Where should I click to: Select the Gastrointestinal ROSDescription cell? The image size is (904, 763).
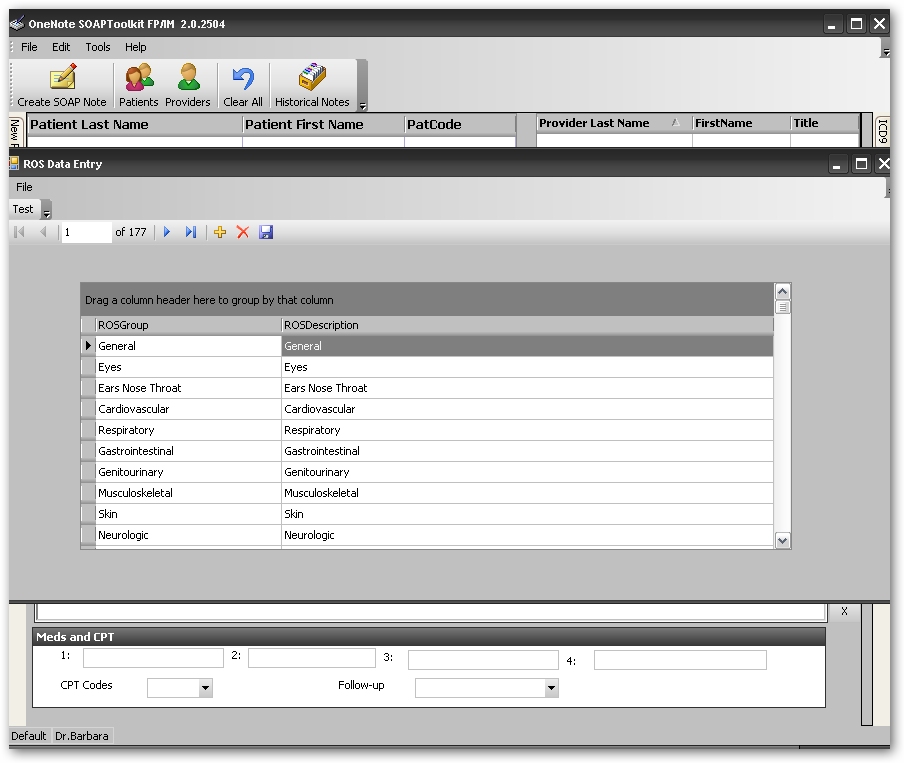527,451
